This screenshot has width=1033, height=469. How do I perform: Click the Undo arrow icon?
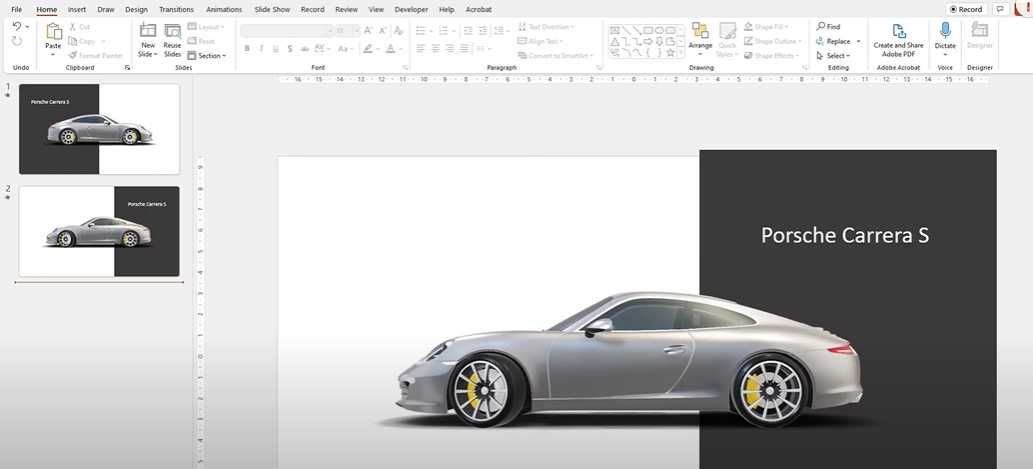pyautogui.click(x=16, y=26)
